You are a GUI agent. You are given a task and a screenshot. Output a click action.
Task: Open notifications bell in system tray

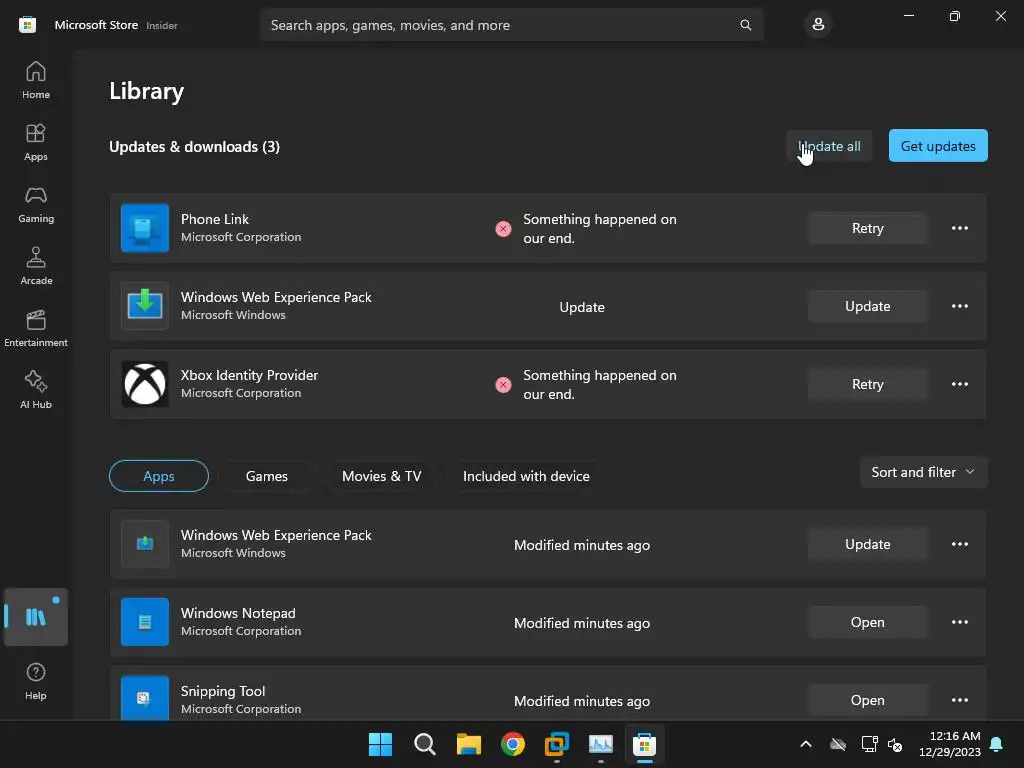[997, 744]
